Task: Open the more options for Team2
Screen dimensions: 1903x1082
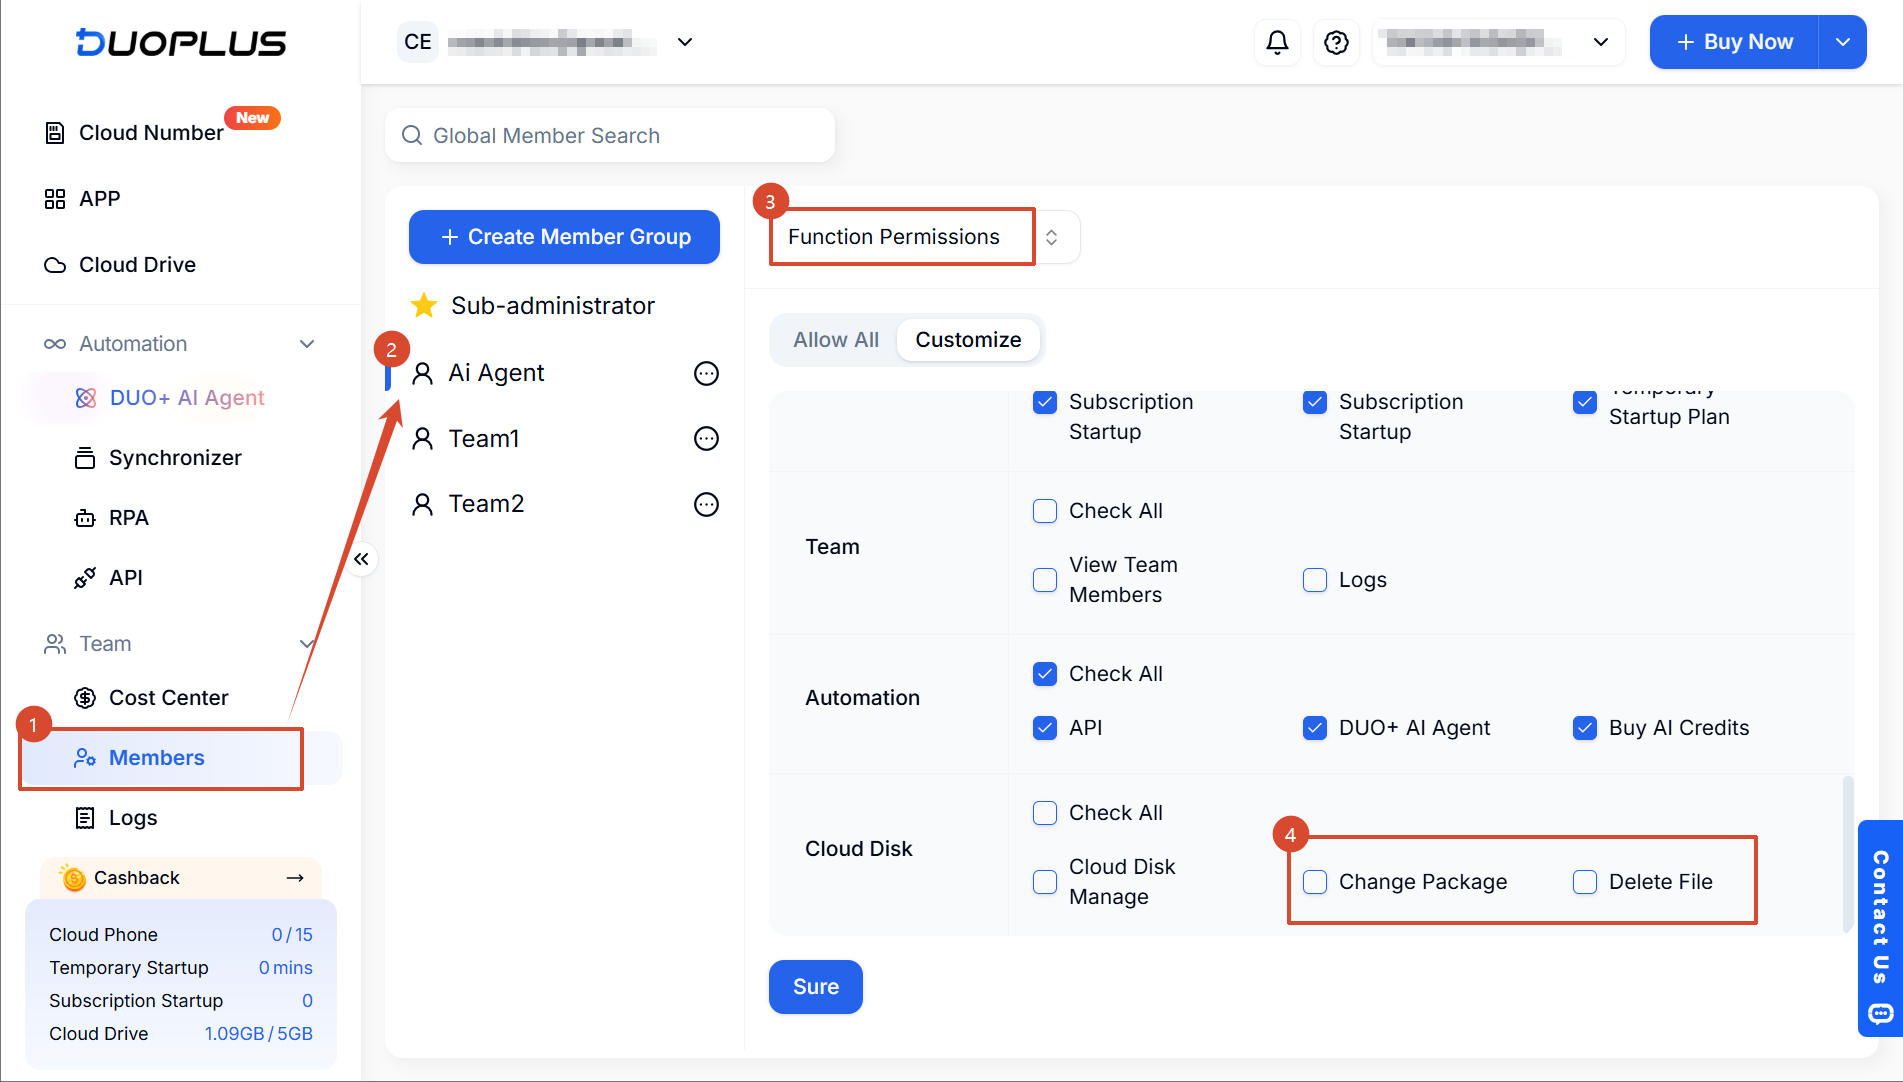Action: click(707, 505)
